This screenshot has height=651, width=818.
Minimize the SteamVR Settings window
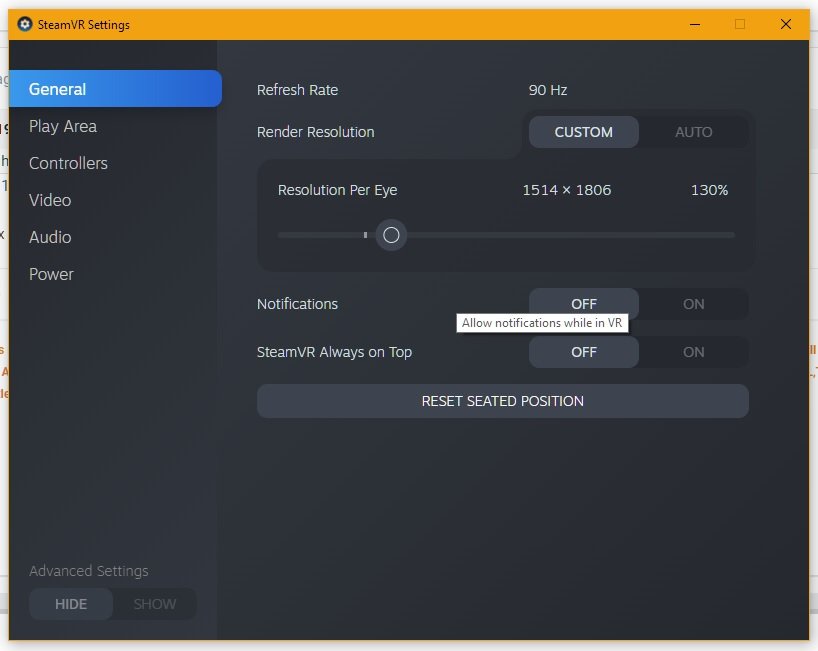[694, 24]
